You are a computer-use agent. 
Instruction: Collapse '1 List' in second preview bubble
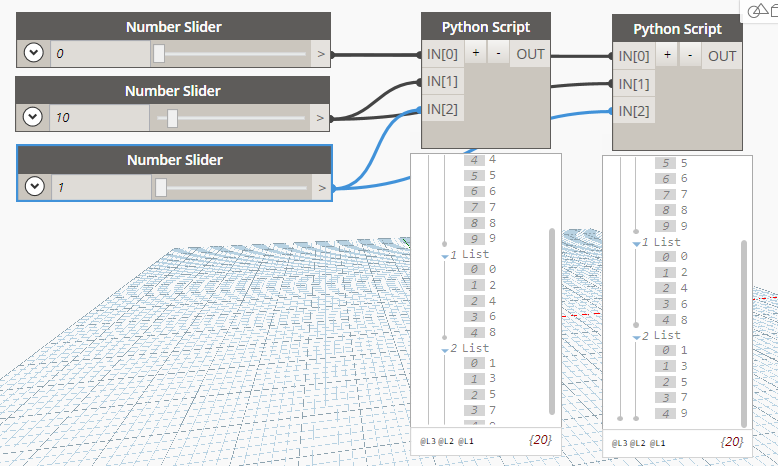pos(637,244)
